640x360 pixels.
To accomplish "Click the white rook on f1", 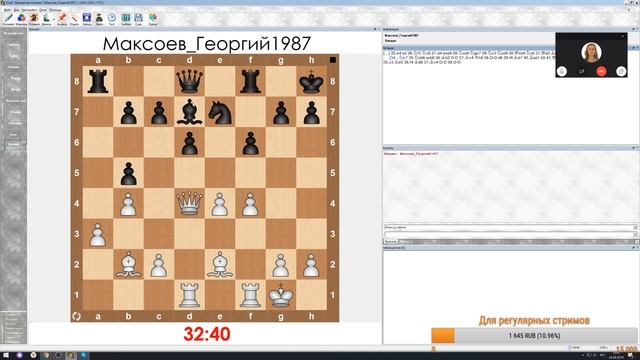I will 250,295.
